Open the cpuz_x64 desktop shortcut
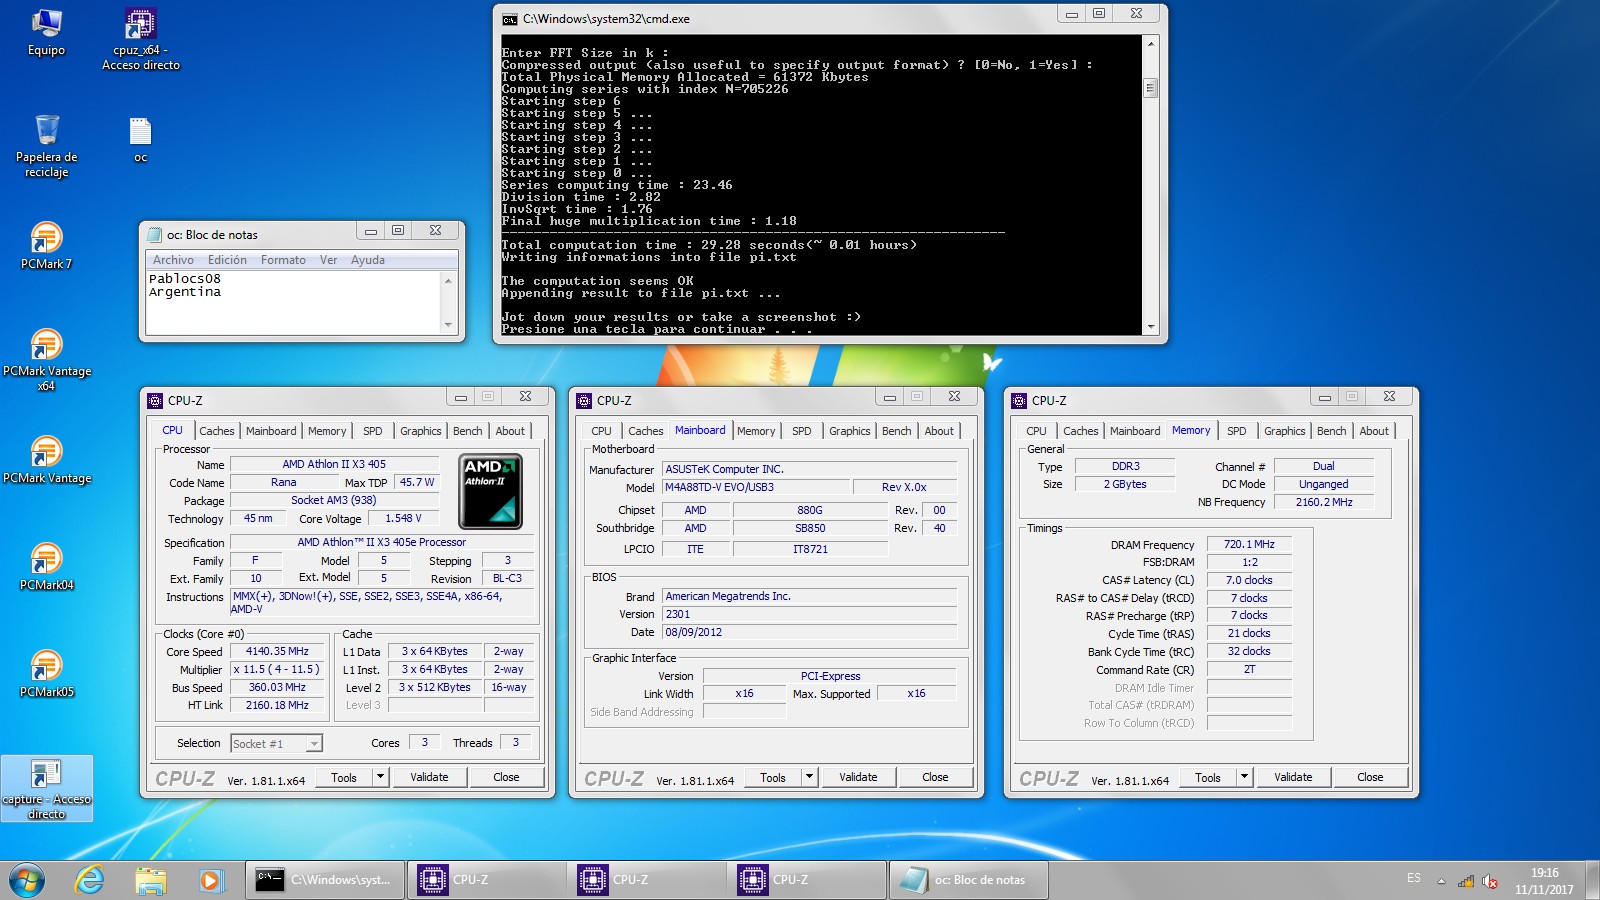Screen dimensions: 1600x900 tap(141, 39)
